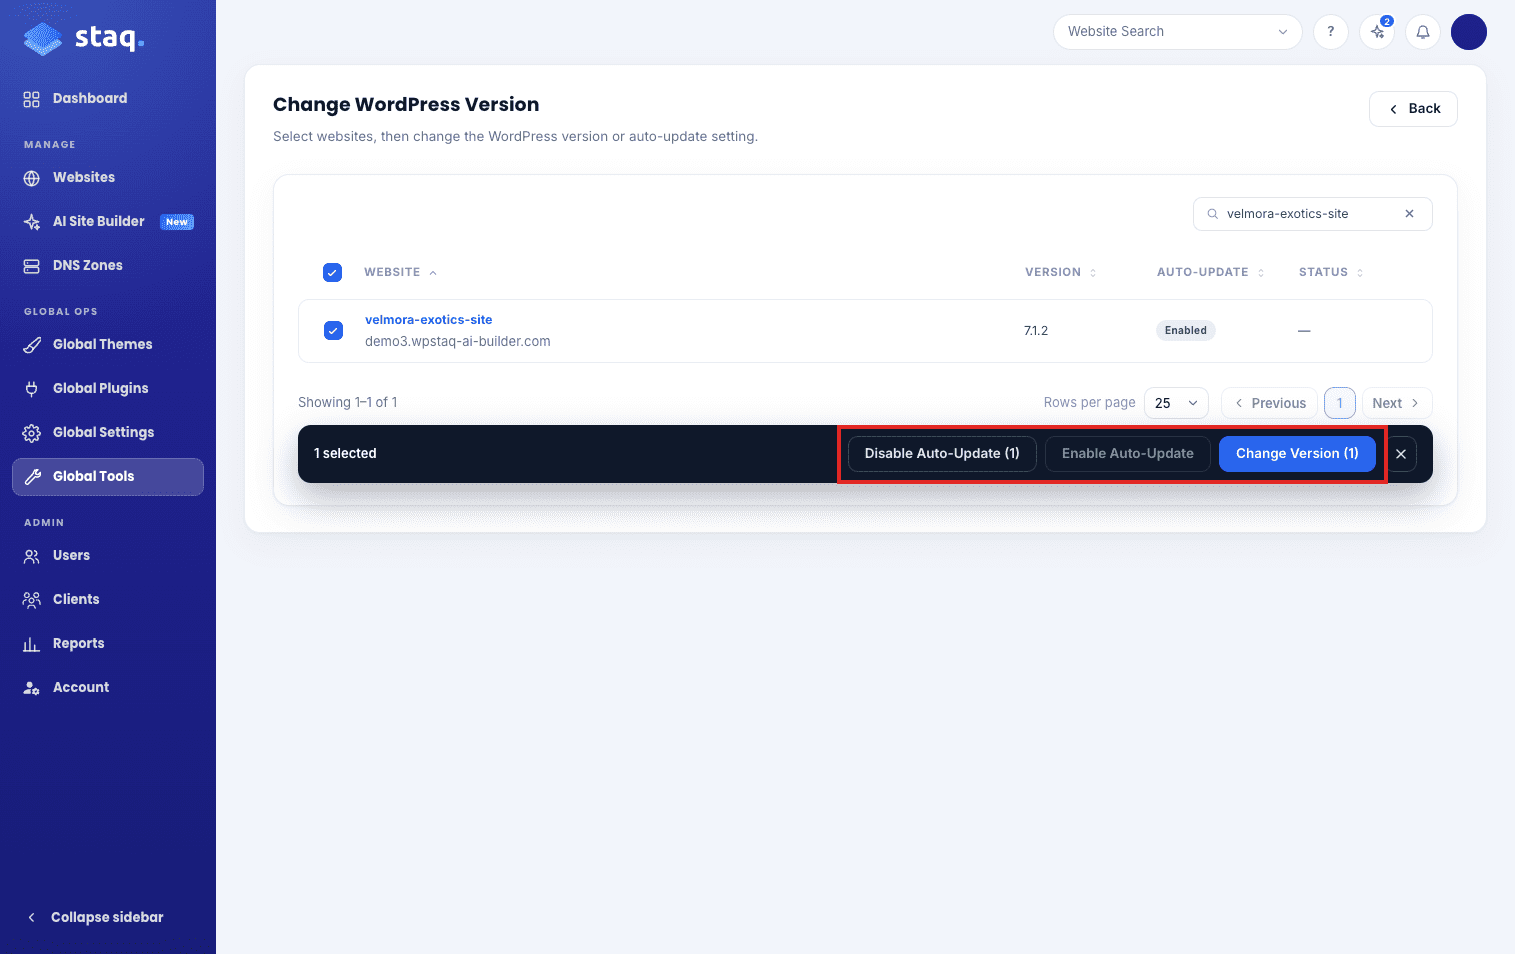The image size is (1515, 954).
Task: Open Reports chart item
Action: [108, 643]
